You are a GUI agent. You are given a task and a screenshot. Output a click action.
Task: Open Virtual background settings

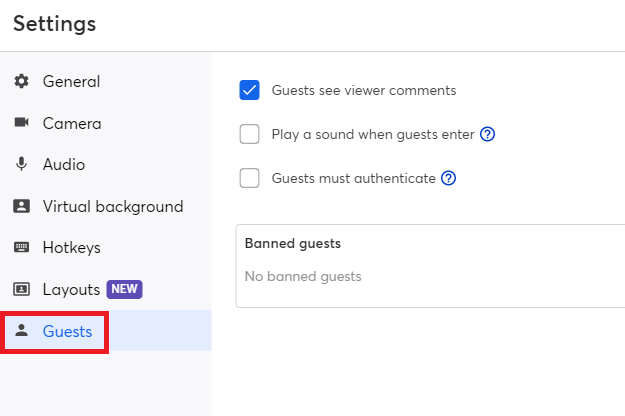pyautogui.click(x=112, y=207)
